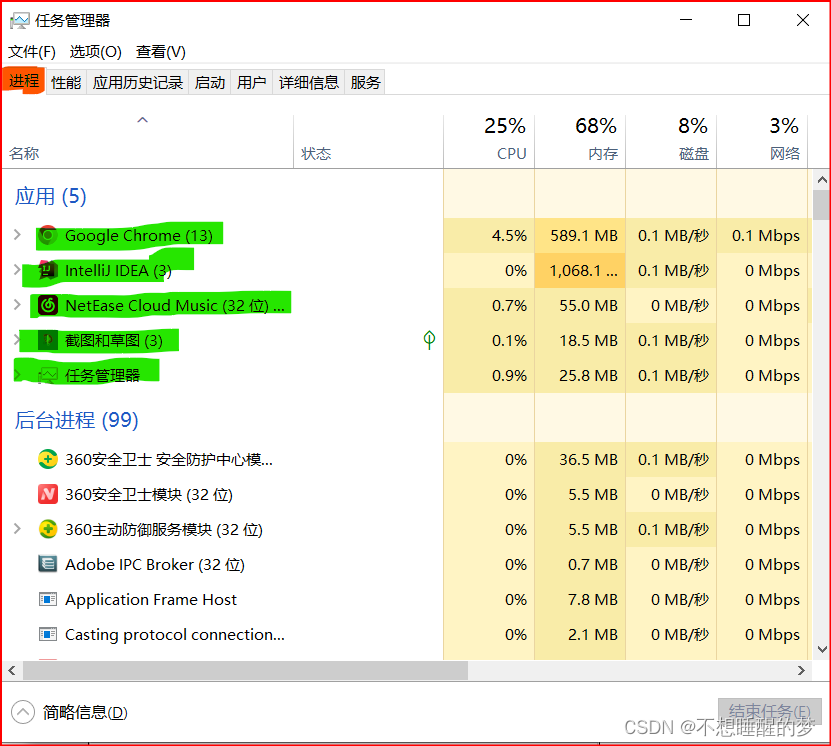Click the 结束任务 button
Viewport: 831px width, 746px height.
tap(770, 712)
